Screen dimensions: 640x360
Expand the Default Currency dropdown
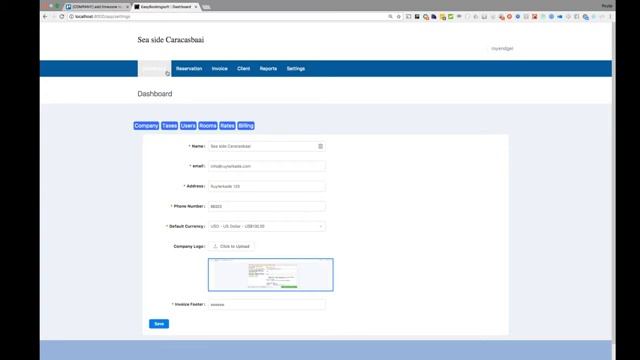(267, 226)
